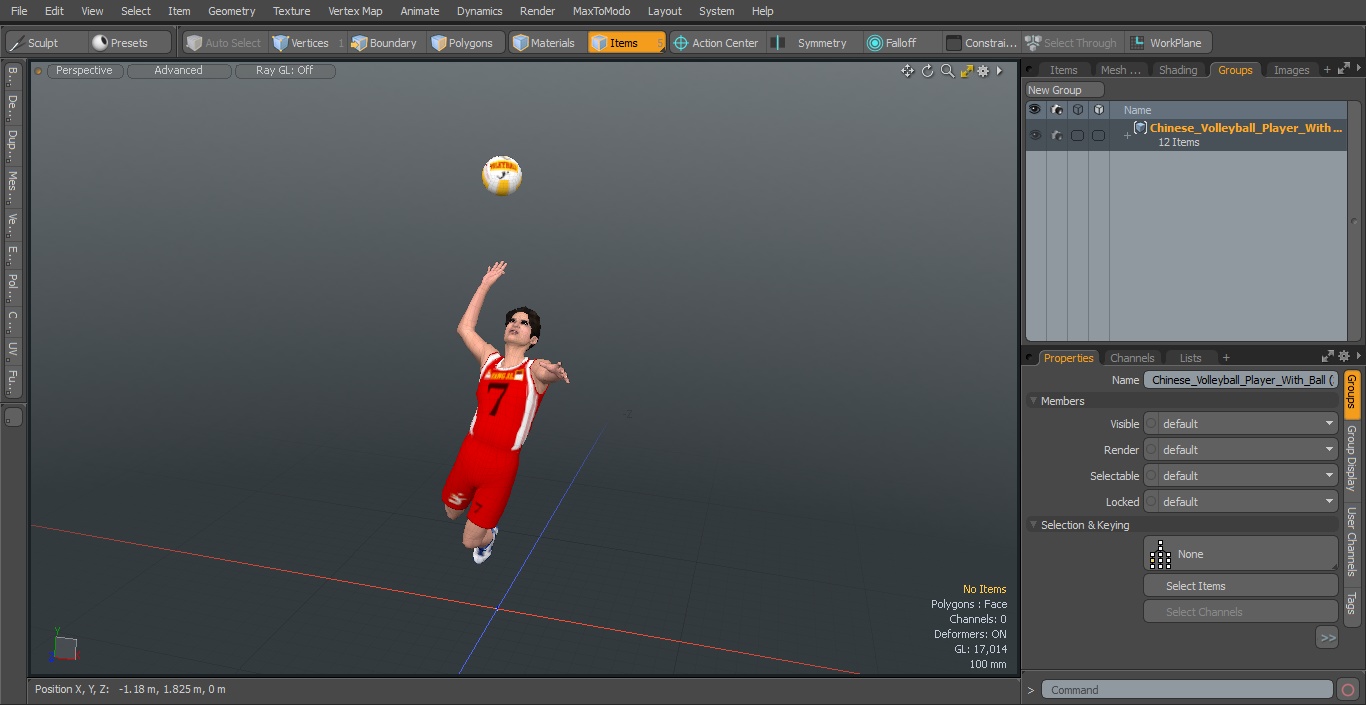Click the Properties panel right-arrow icon
This screenshot has height=705, width=1366.
(x=1358, y=357)
